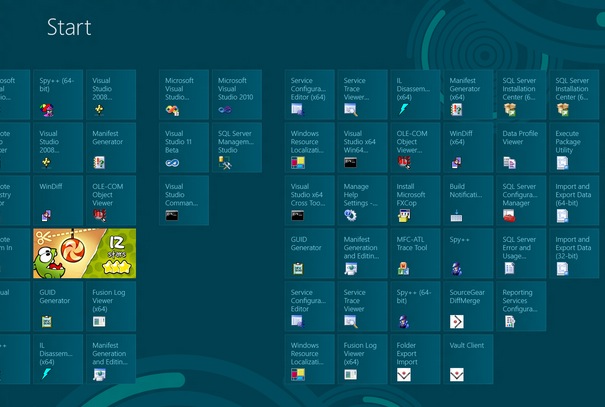Open Service Configuration Editor (x64) tile

pyautogui.click(x=310, y=95)
